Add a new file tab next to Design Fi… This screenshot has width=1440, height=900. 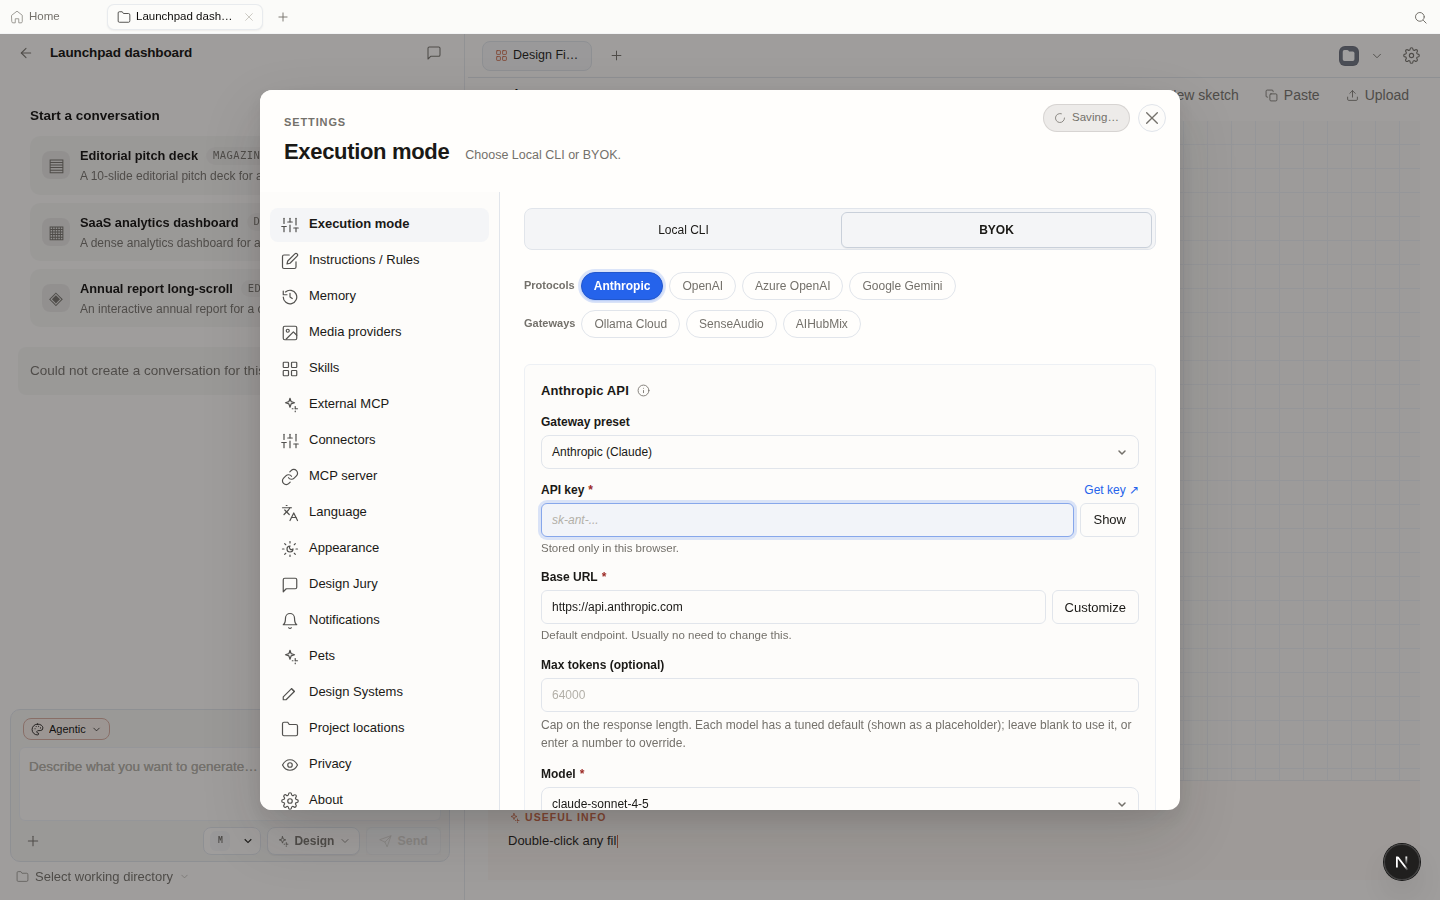[x=616, y=55]
